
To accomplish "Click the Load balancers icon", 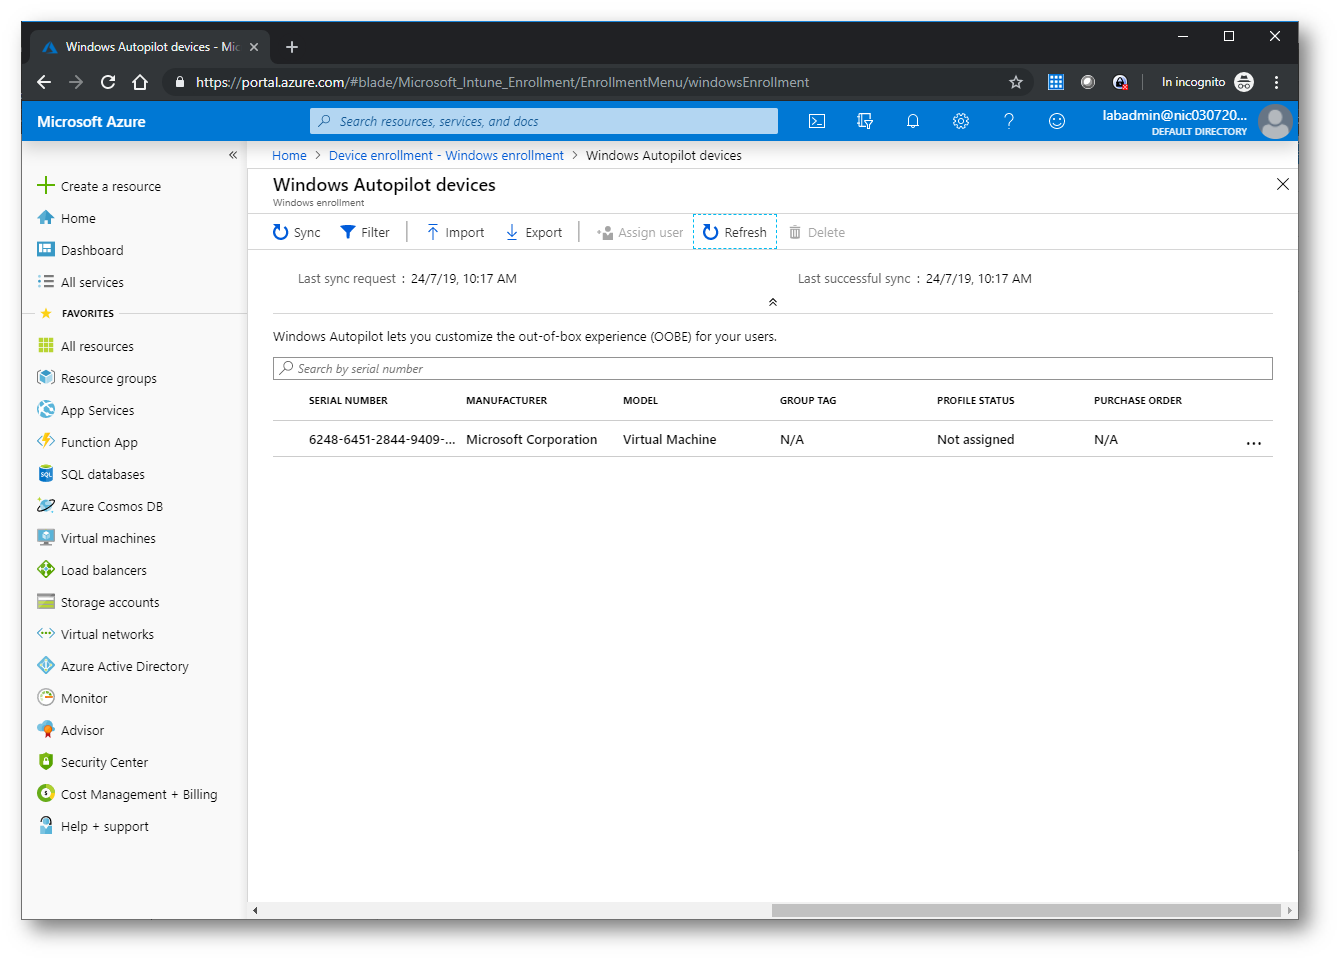I will pyautogui.click(x=46, y=569).
